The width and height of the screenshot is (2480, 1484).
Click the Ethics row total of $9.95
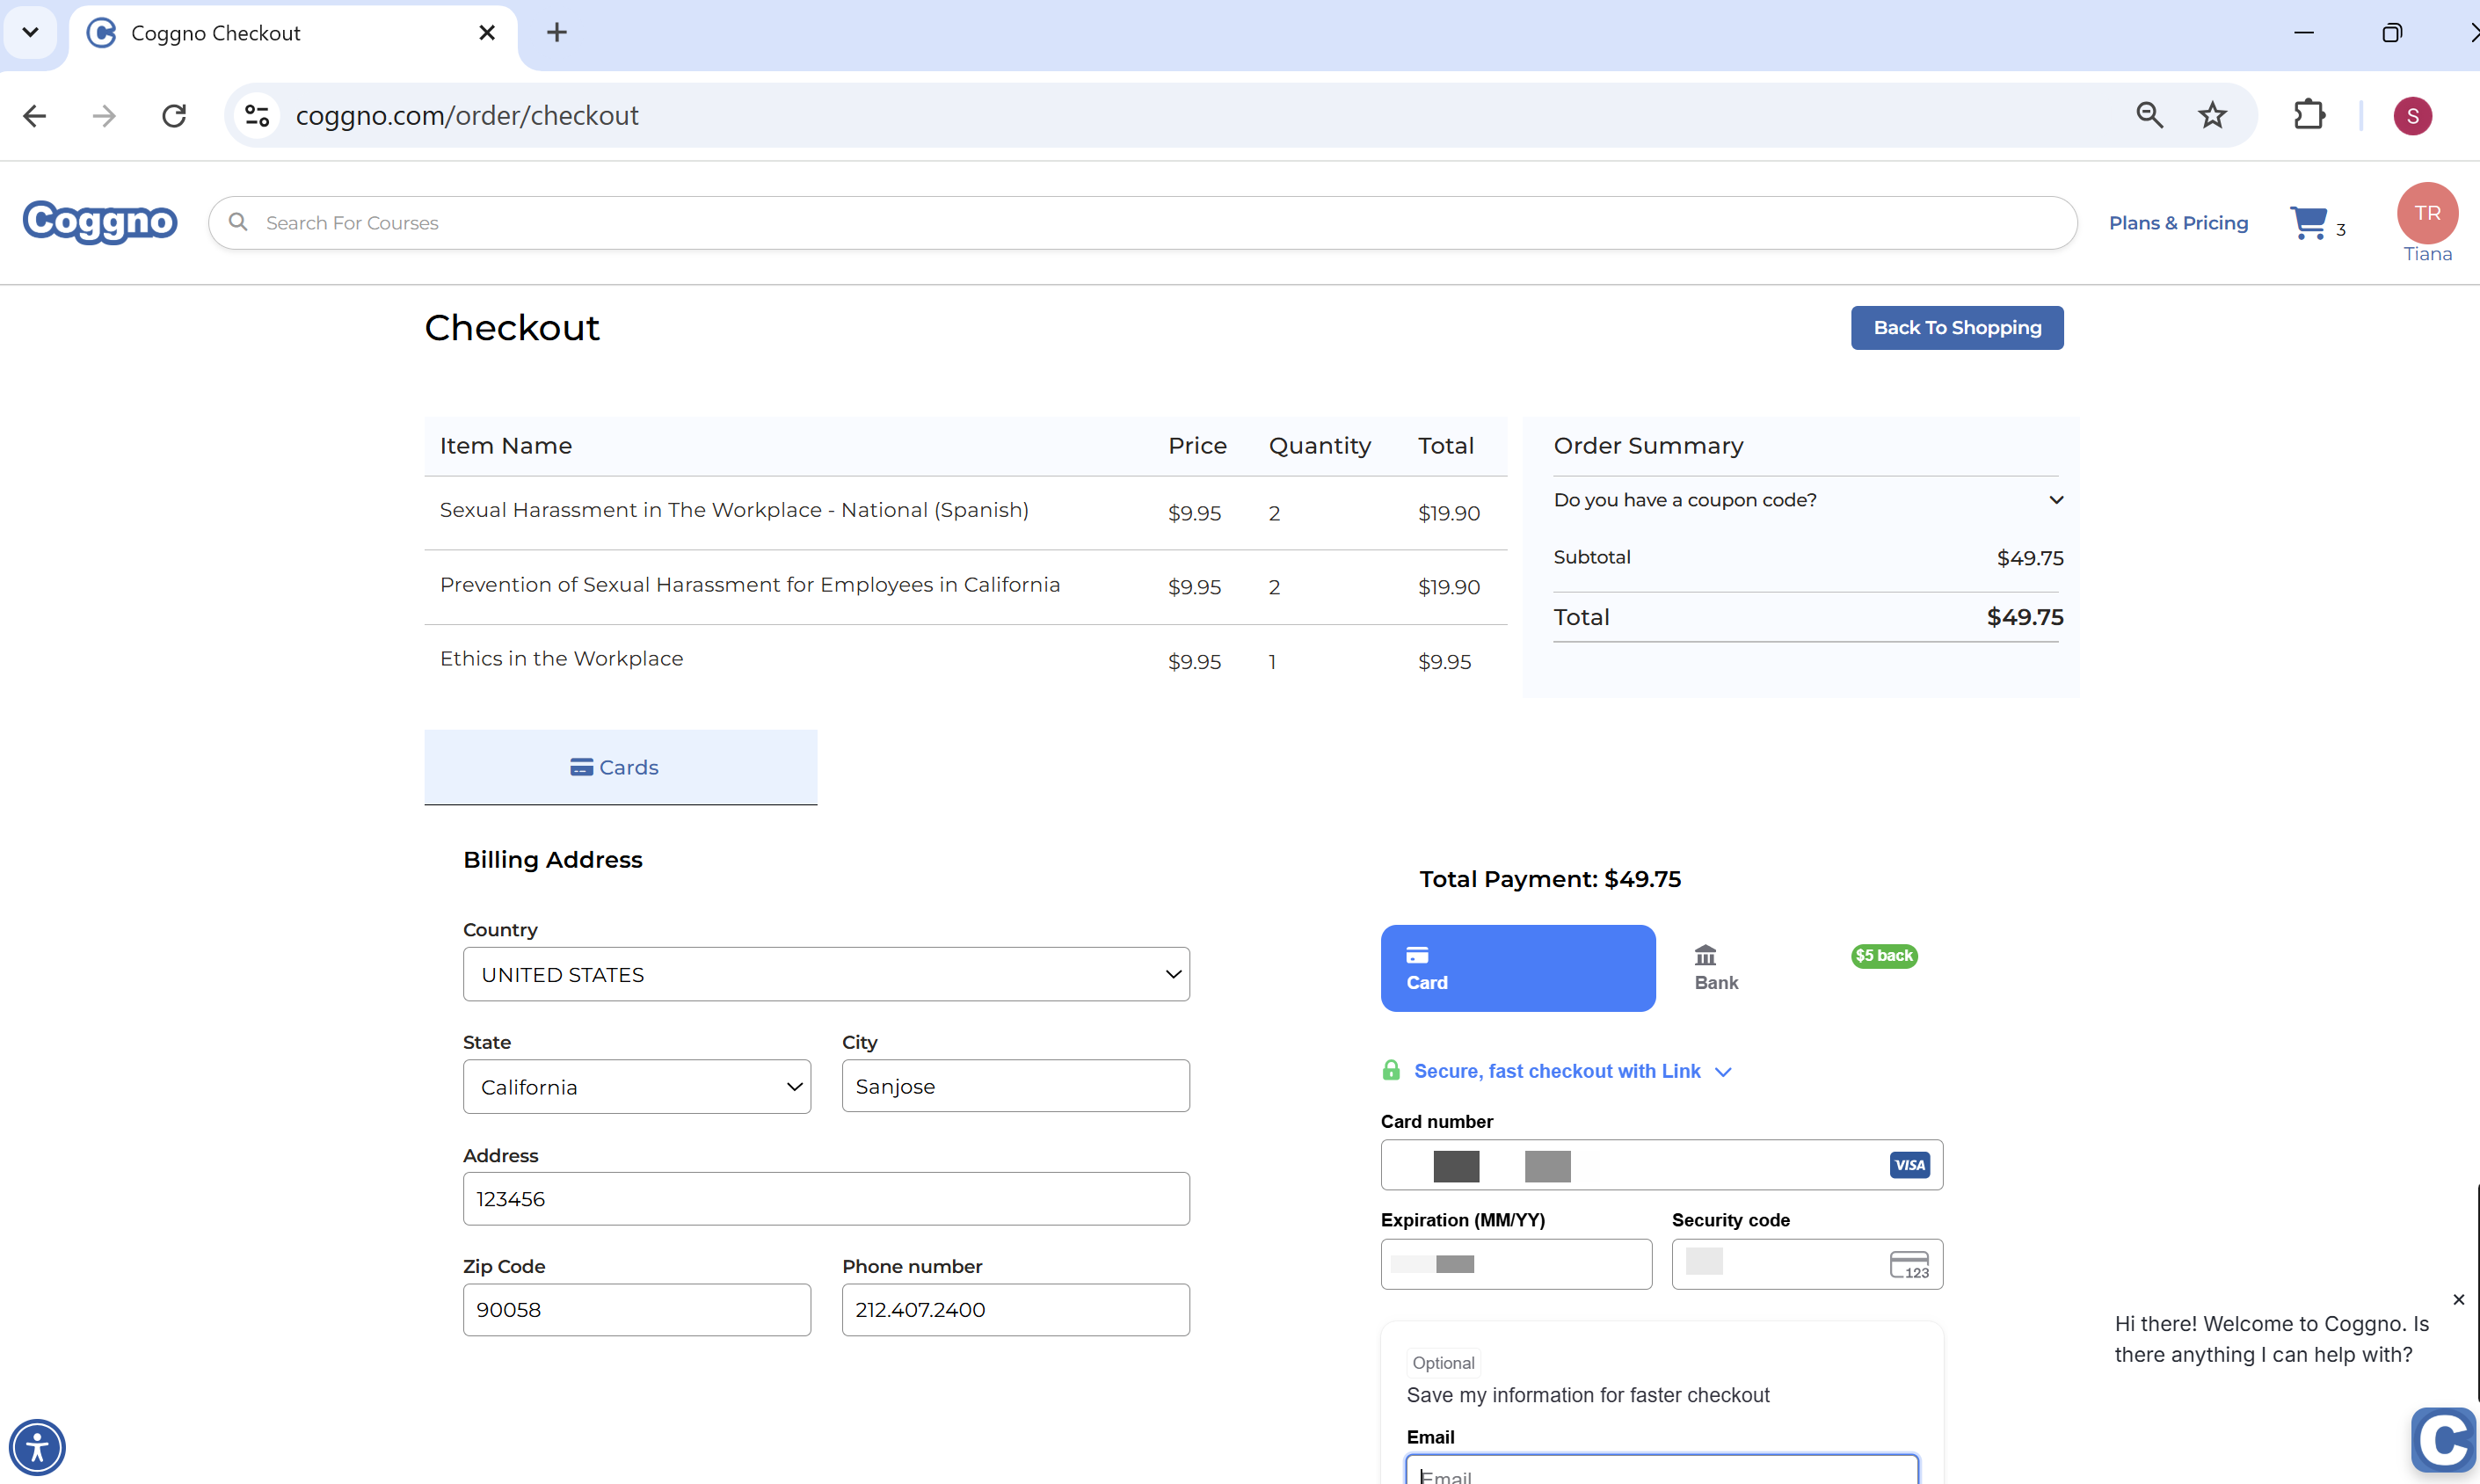pyautogui.click(x=1444, y=661)
